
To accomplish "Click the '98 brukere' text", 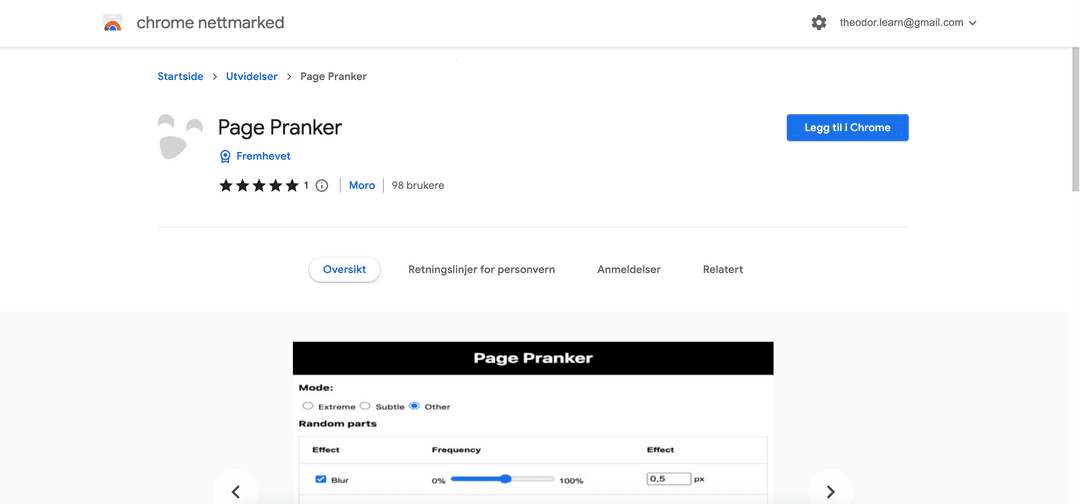I will point(418,185).
